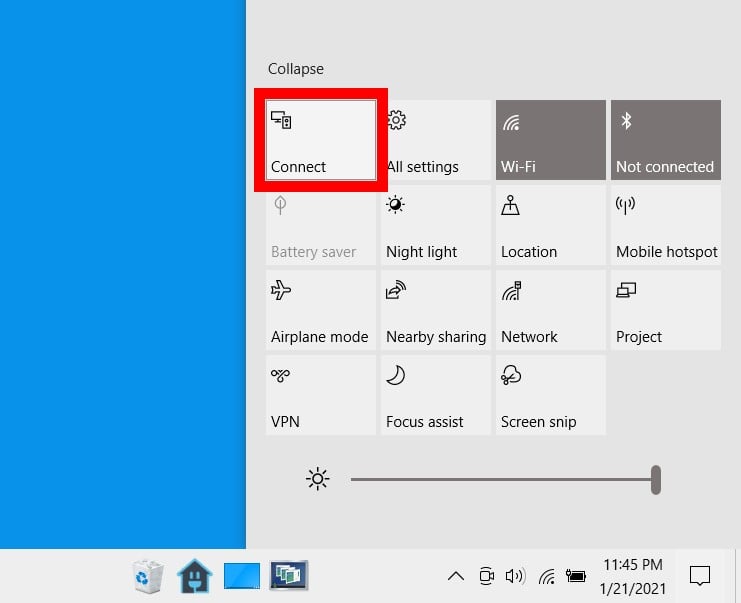Click the volume speaker tray icon
Viewport: 741px width, 603px height.
pos(515,576)
